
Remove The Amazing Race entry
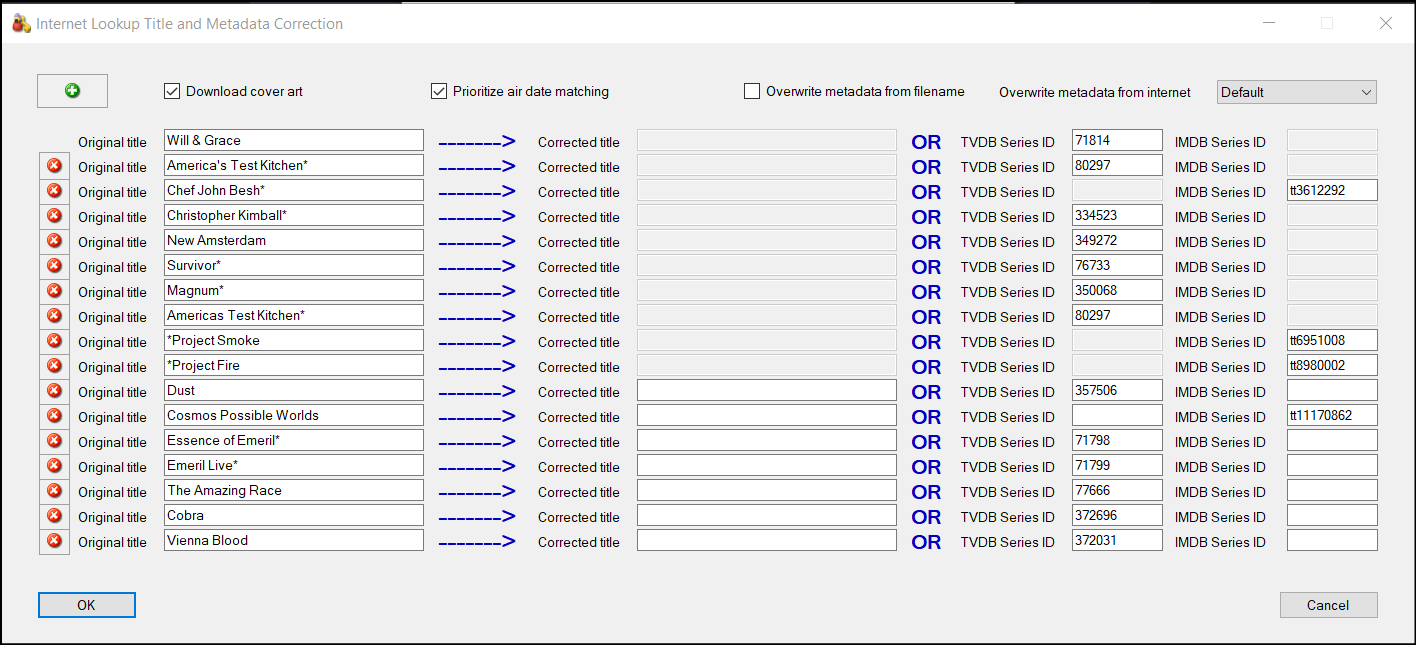(54, 491)
